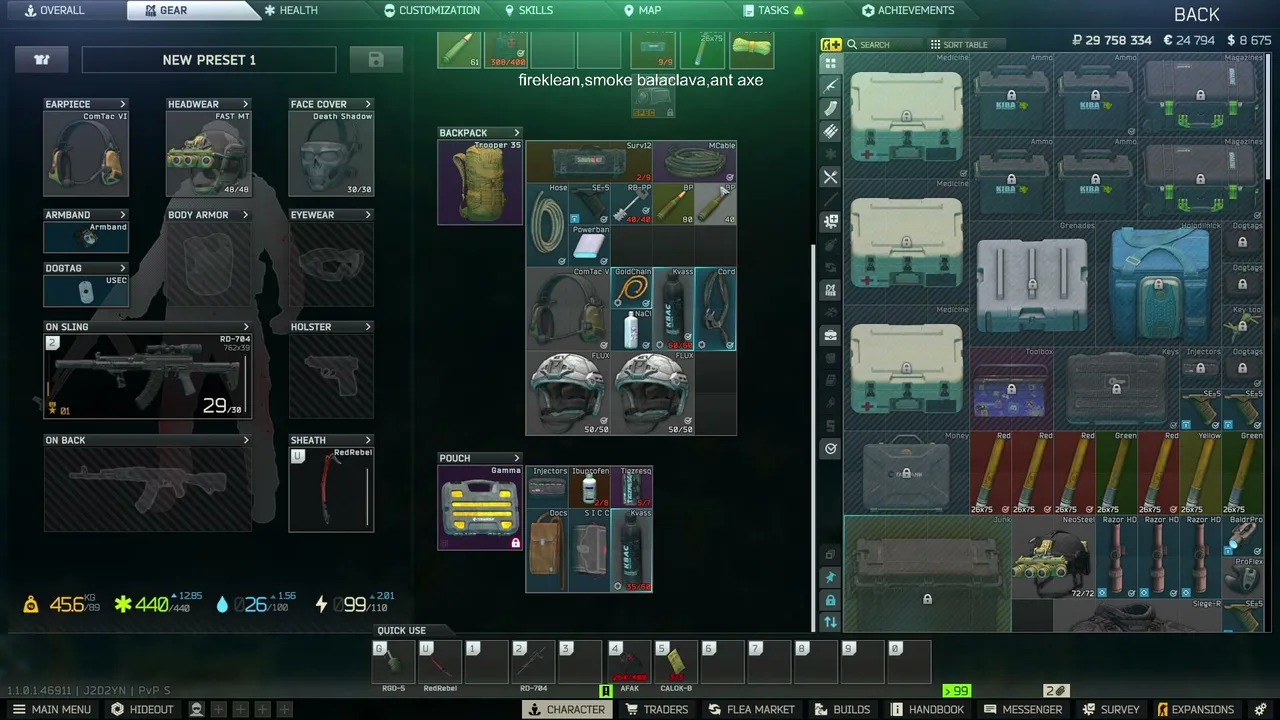
Task: Switch to the Overall tab
Action: (55, 10)
